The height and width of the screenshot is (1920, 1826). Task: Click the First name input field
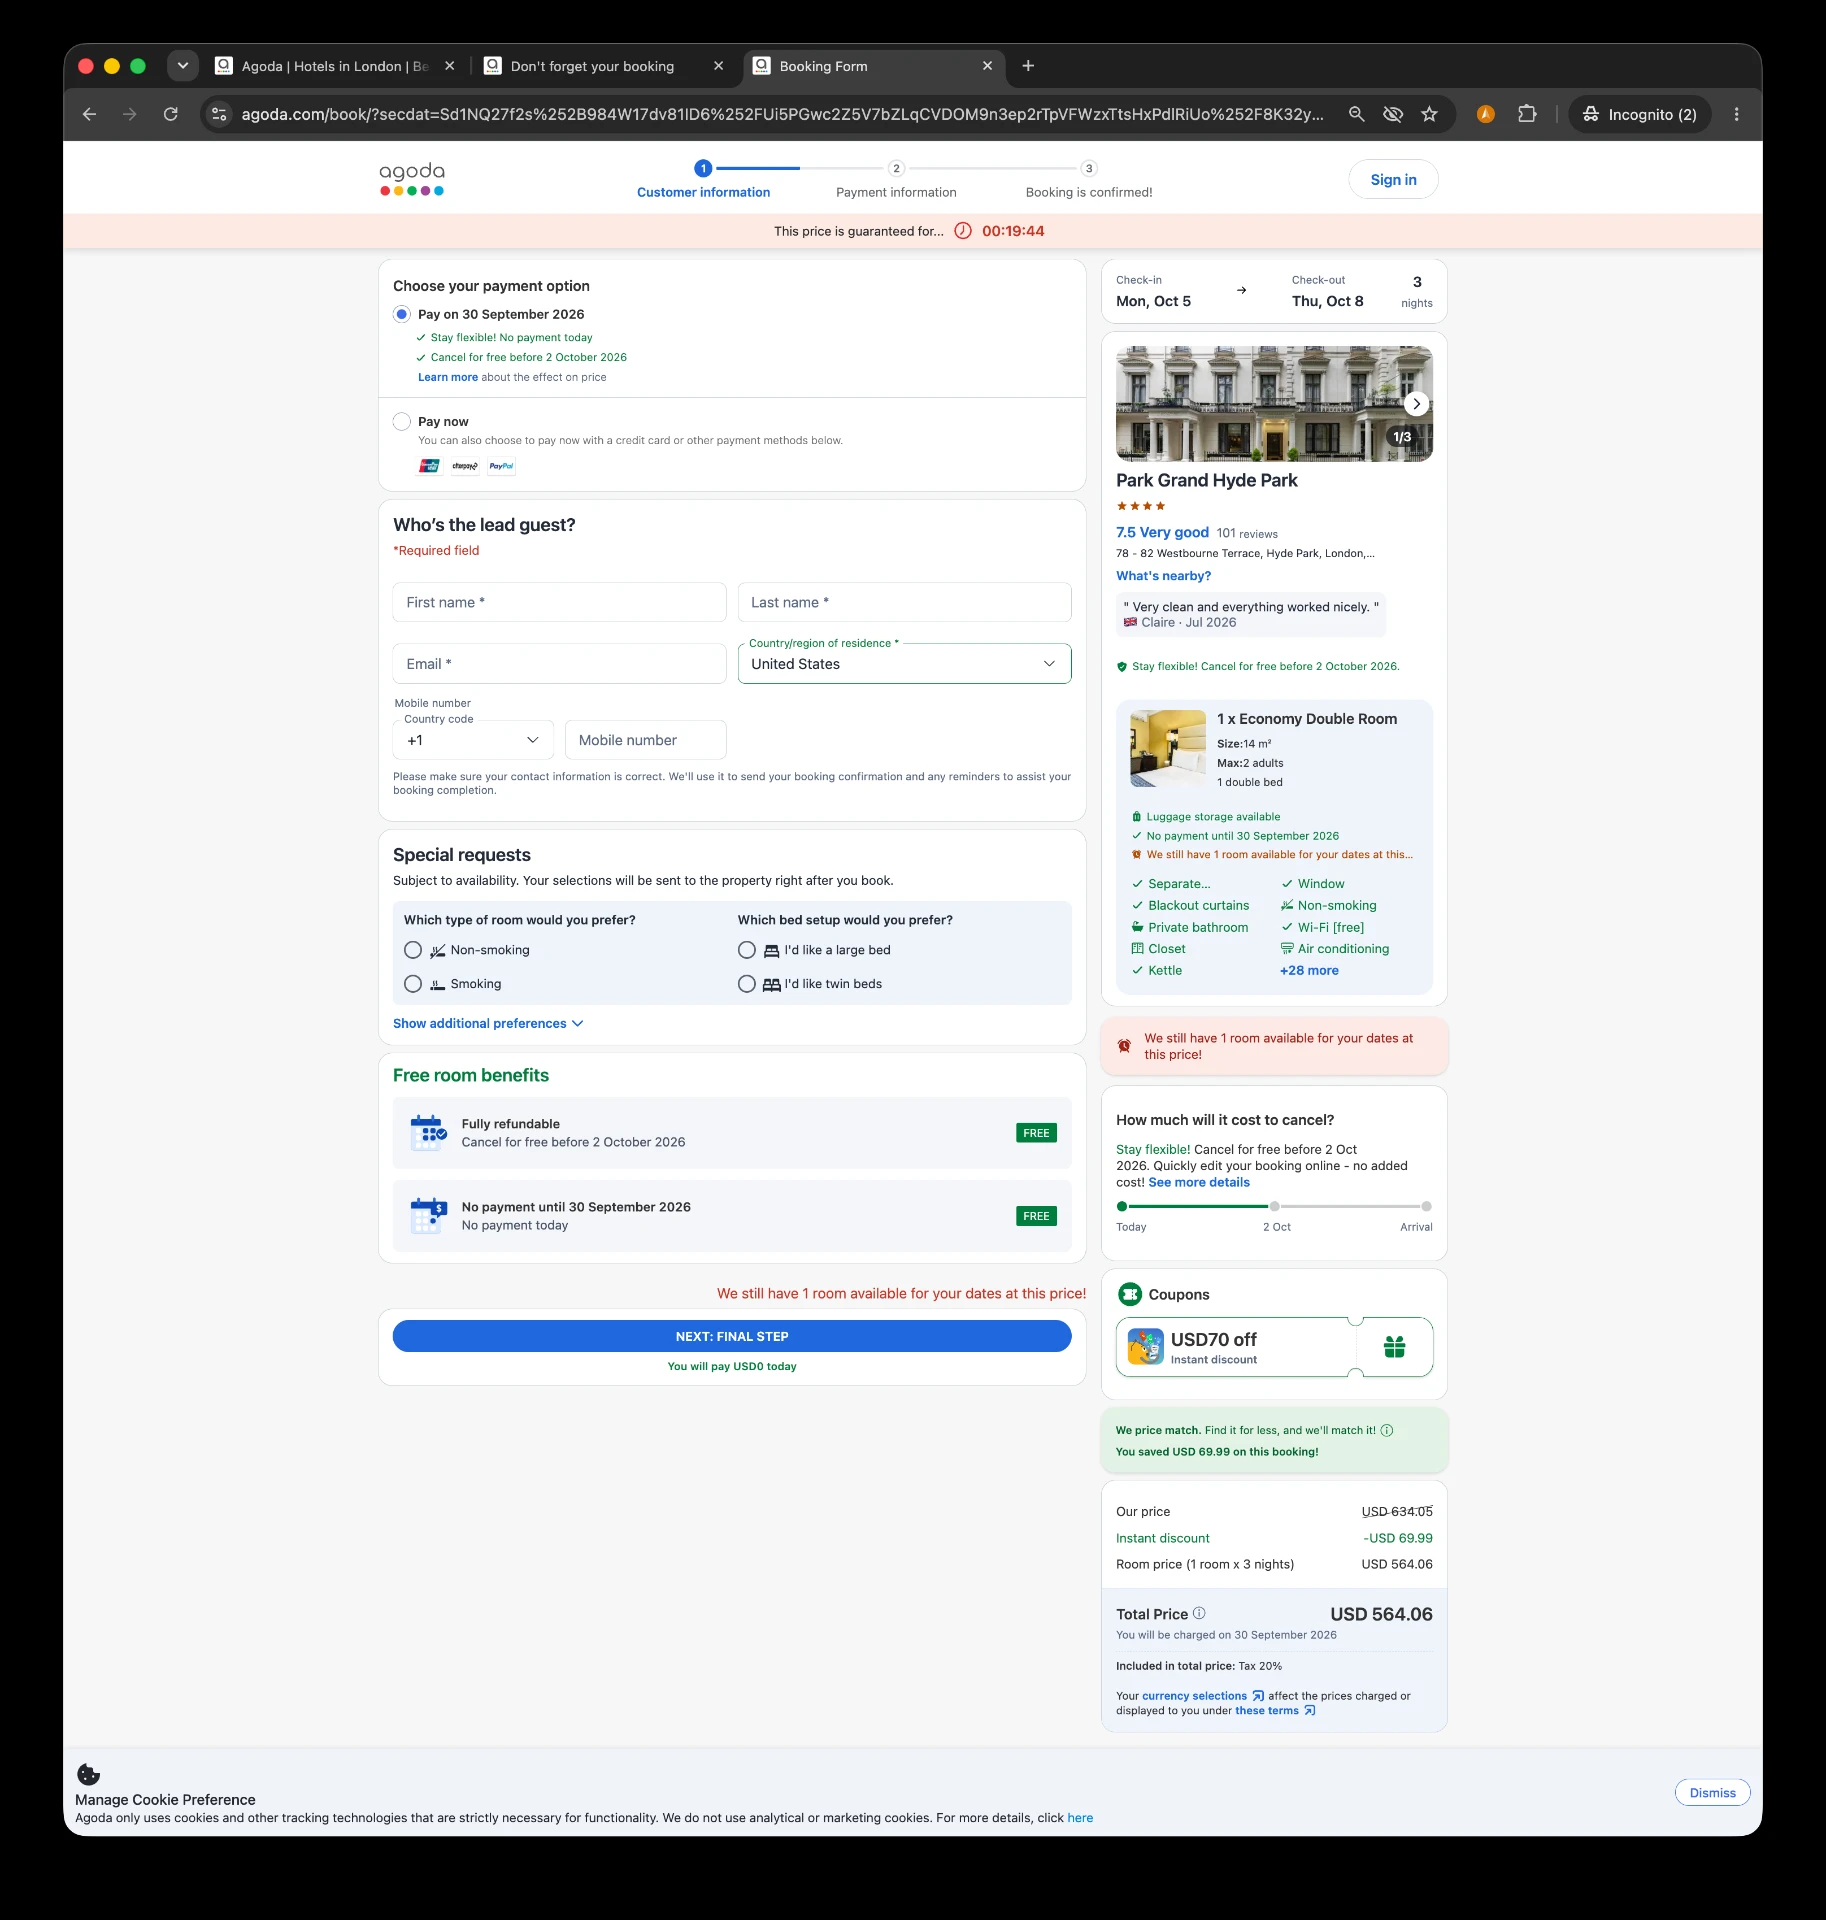(x=559, y=603)
